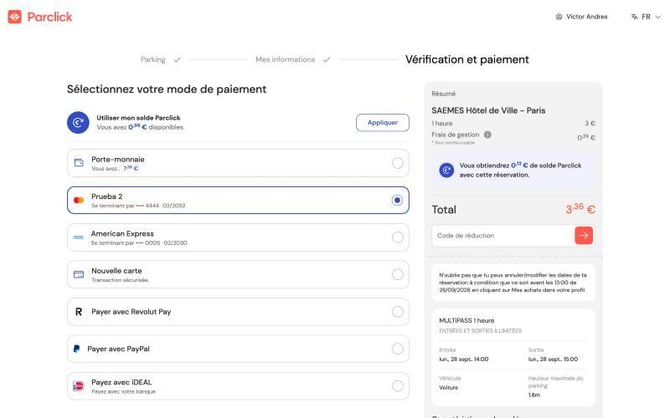Click the Revolut R icon

[79, 312]
